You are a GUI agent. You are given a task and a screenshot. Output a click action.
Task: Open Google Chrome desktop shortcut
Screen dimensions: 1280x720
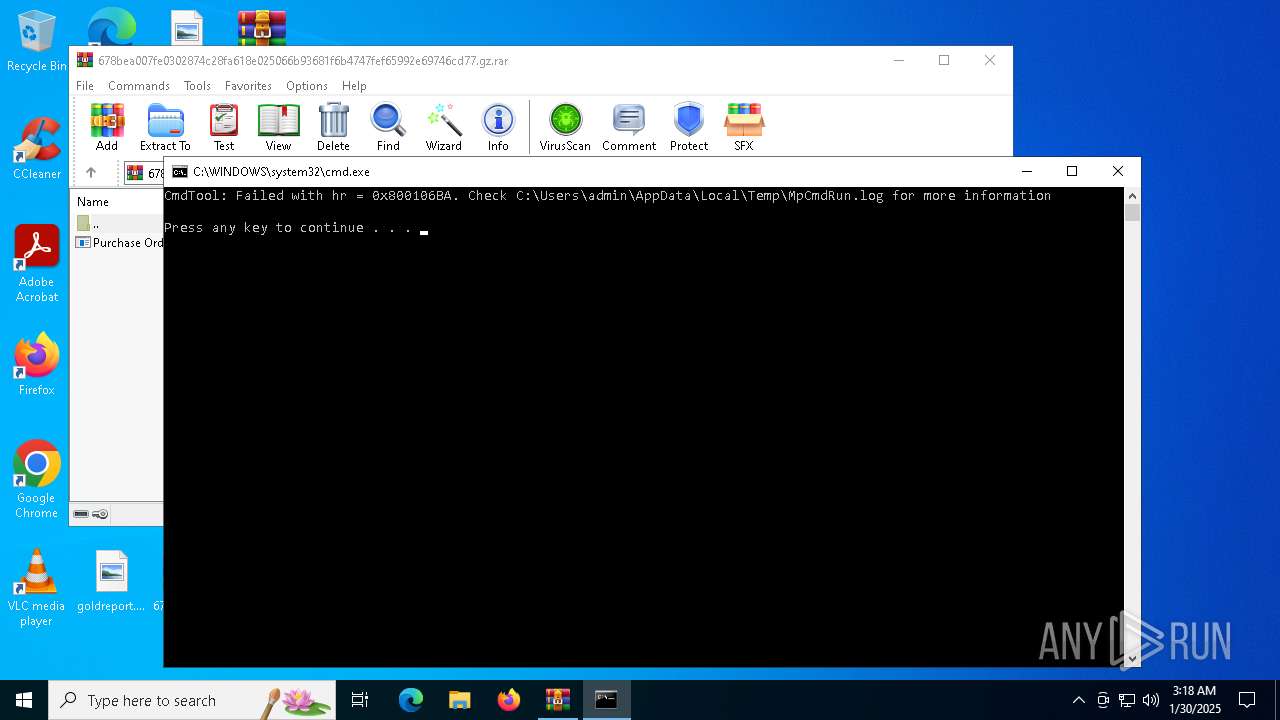pyautogui.click(x=37, y=480)
